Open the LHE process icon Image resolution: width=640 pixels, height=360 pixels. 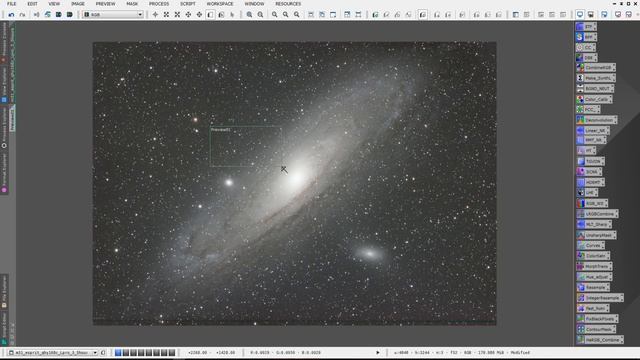[x=587, y=192]
